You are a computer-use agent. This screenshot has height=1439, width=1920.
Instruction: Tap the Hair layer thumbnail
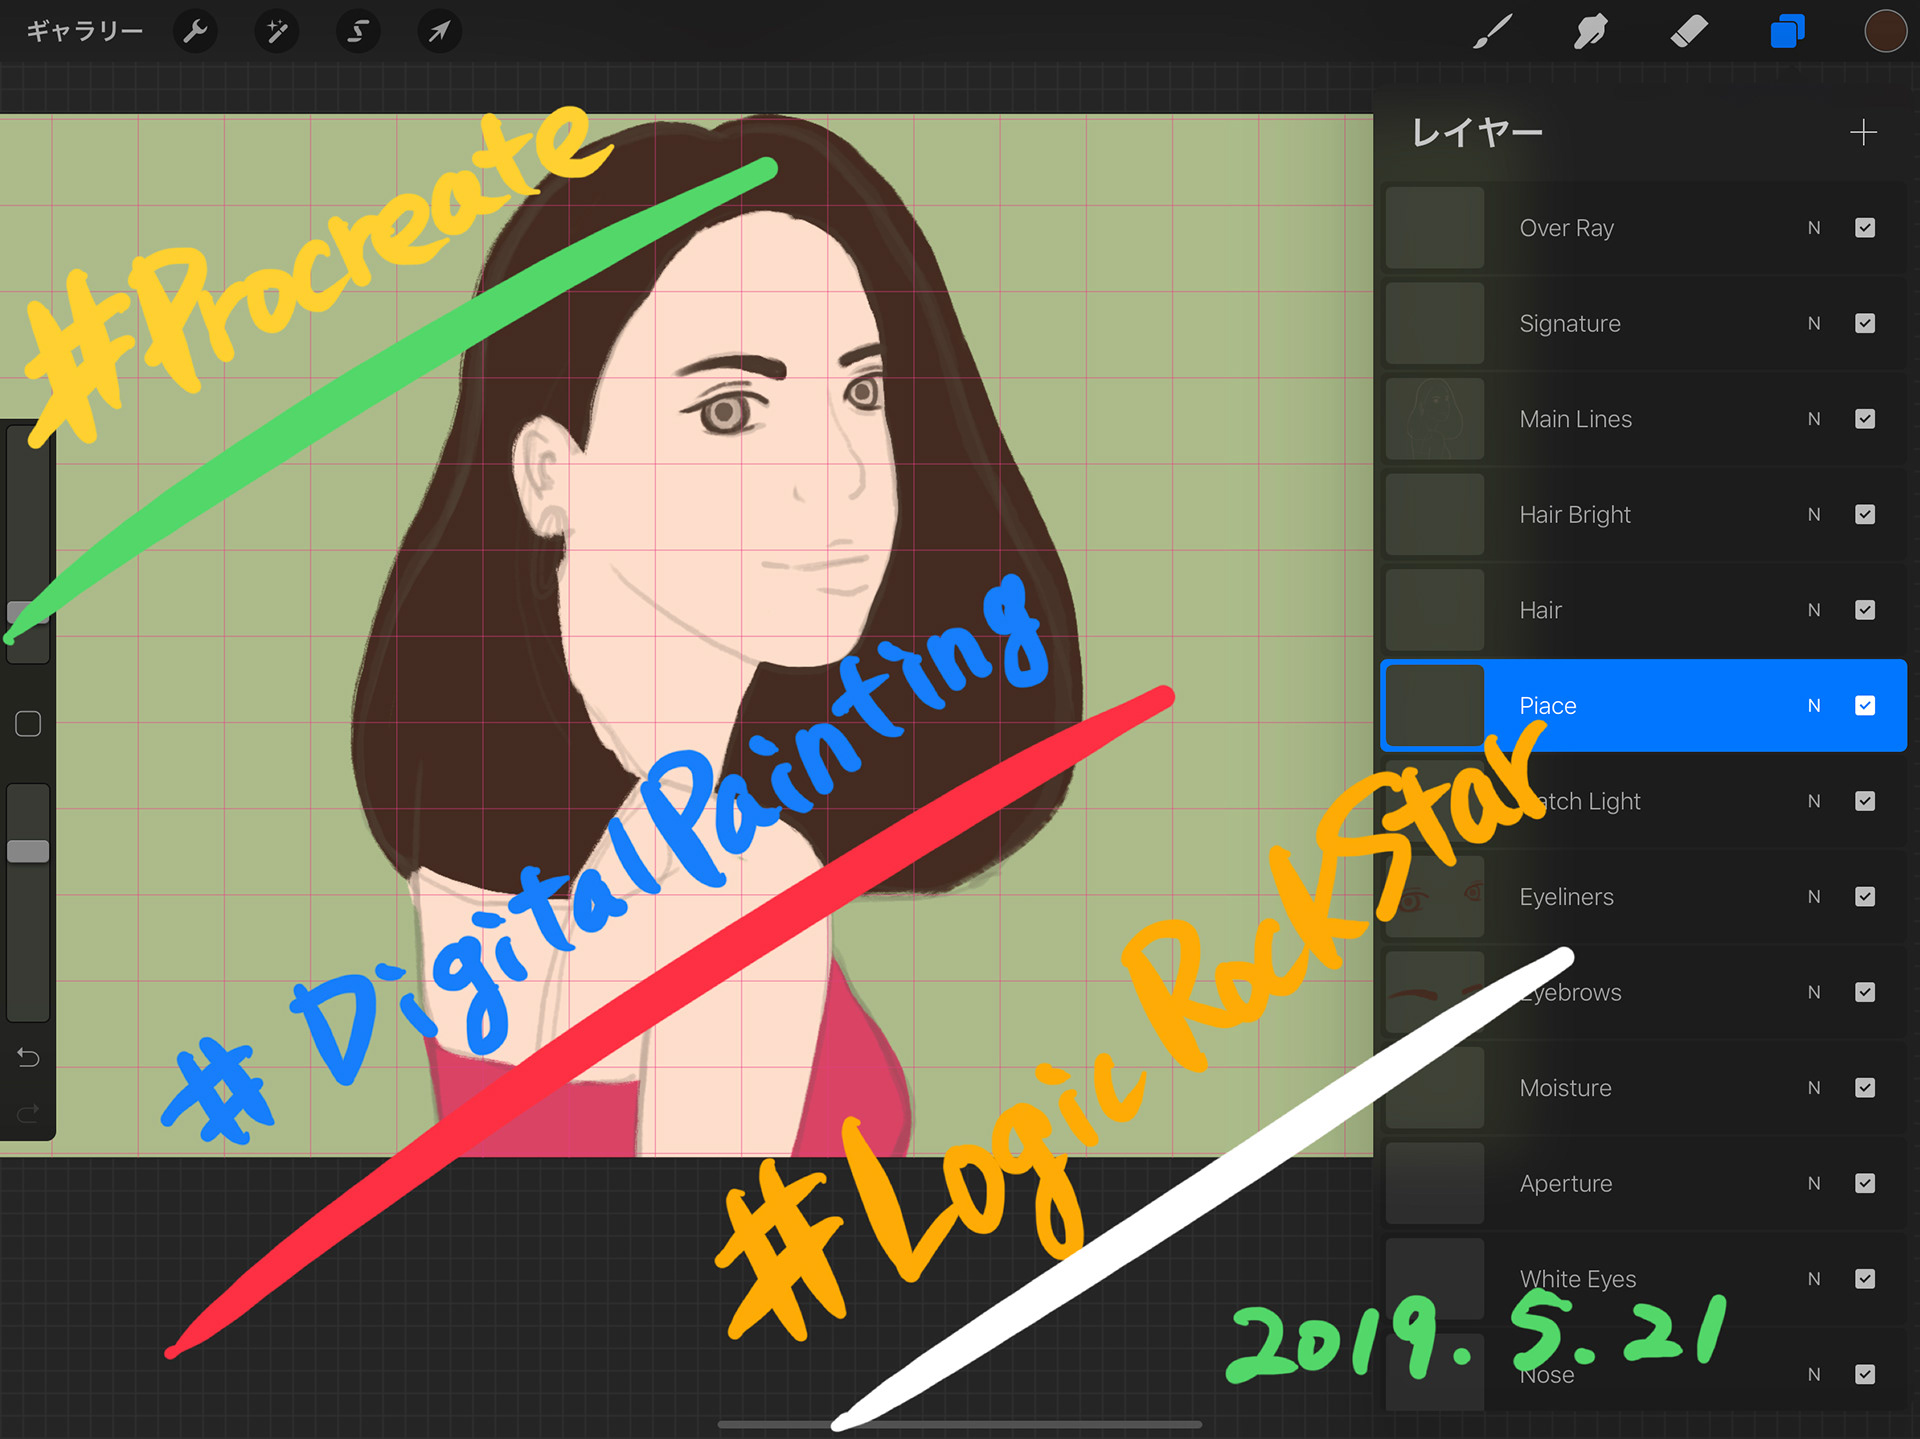pyautogui.click(x=1435, y=610)
